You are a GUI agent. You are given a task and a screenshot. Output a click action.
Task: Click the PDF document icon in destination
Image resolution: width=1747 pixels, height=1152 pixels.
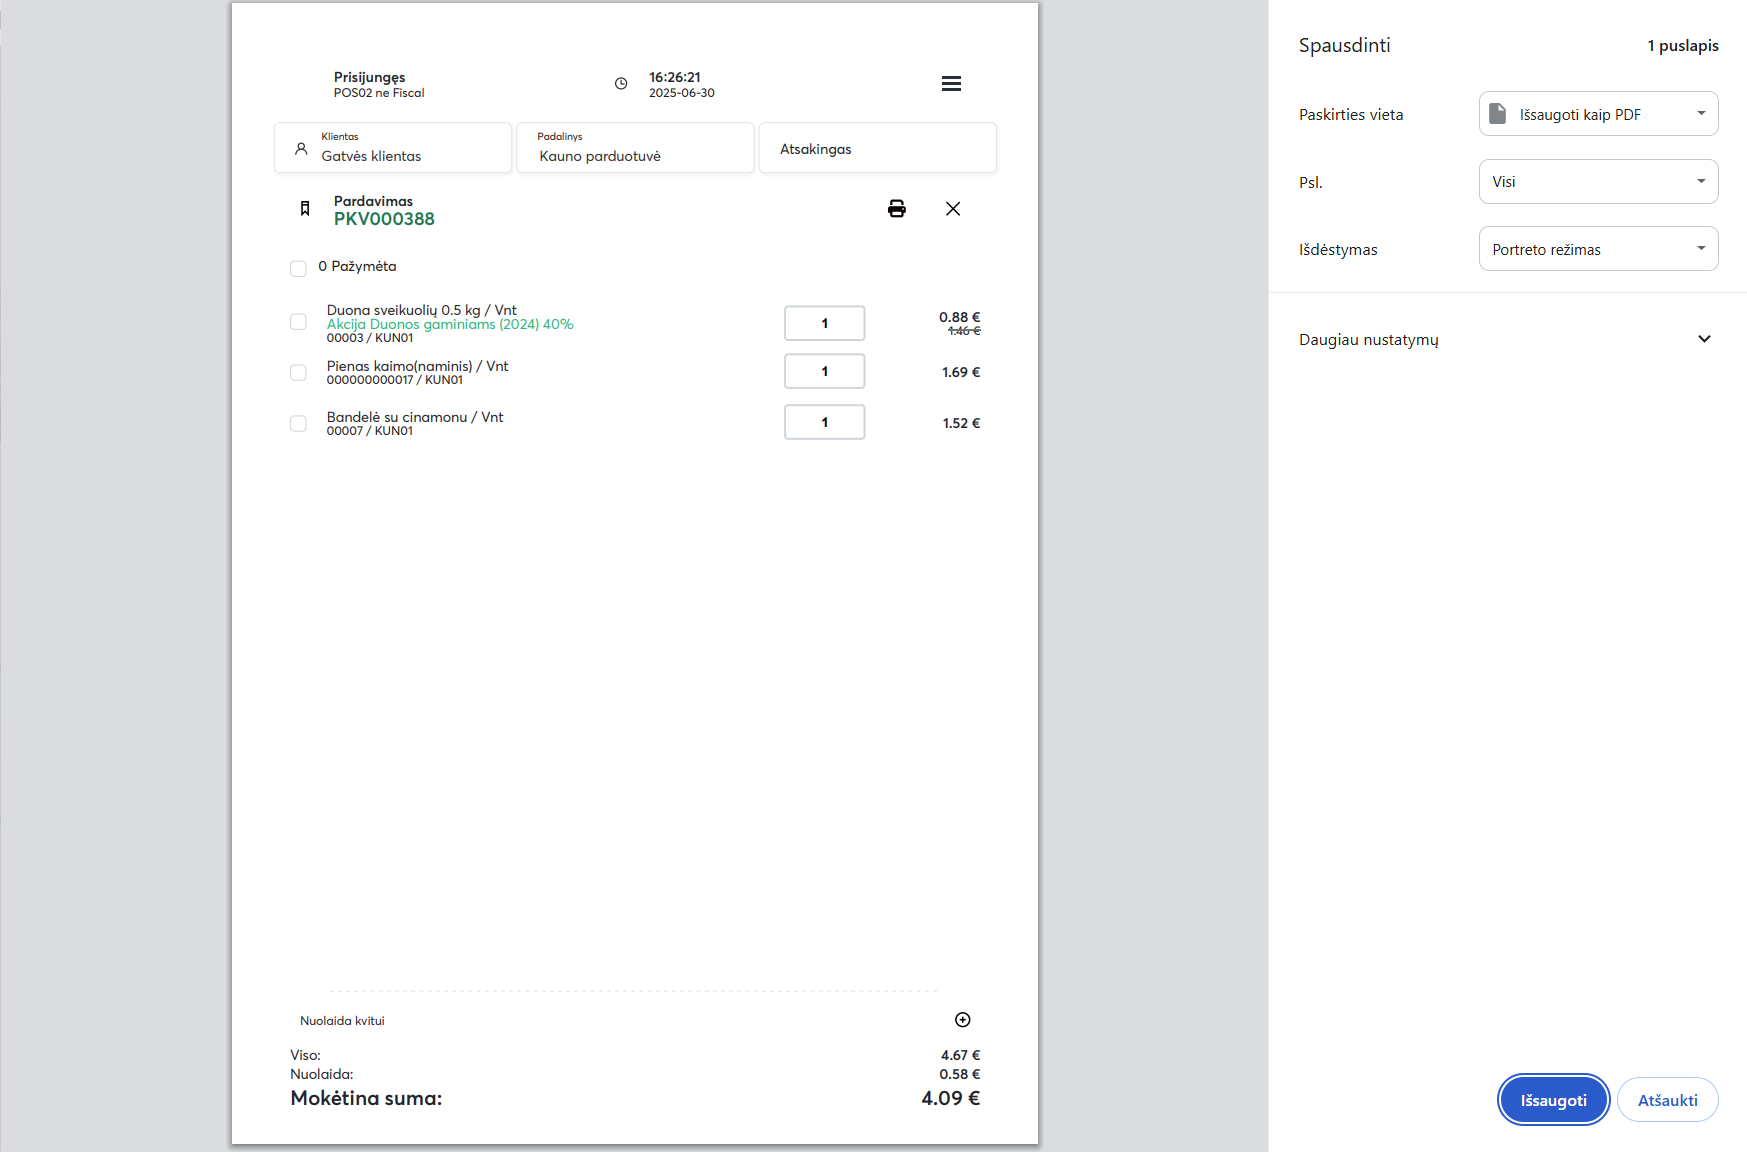(1497, 114)
